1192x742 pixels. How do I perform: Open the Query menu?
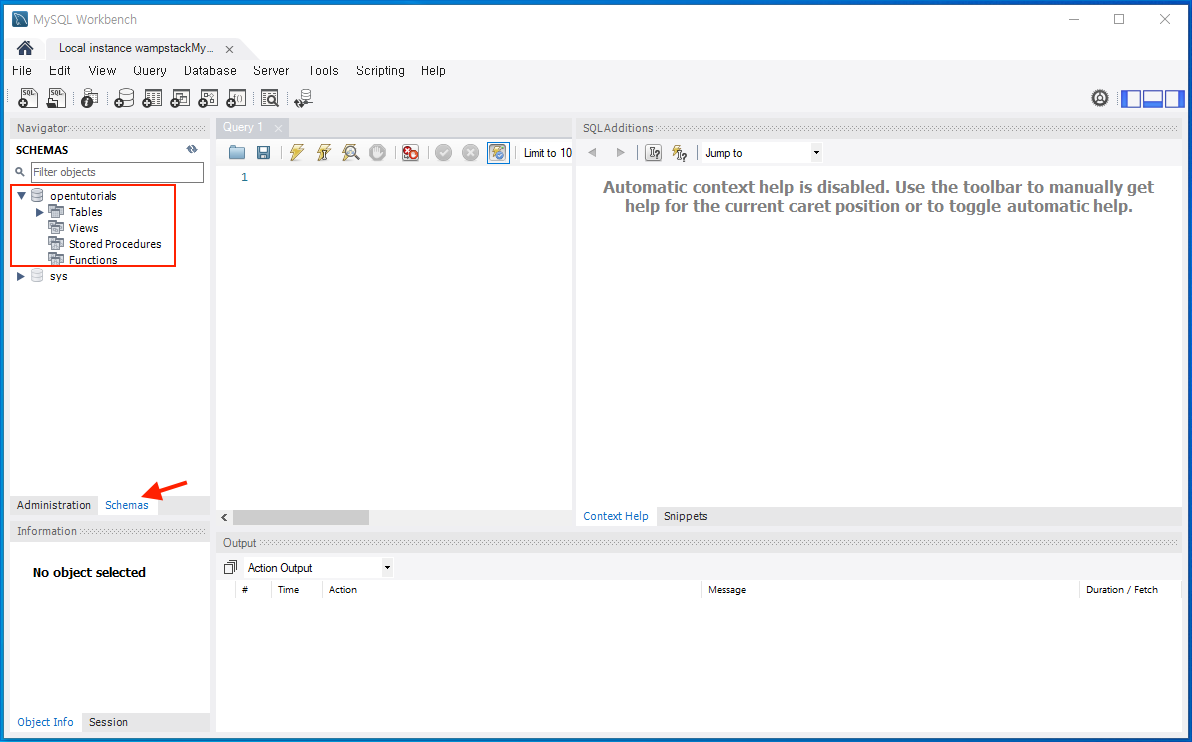point(150,71)
